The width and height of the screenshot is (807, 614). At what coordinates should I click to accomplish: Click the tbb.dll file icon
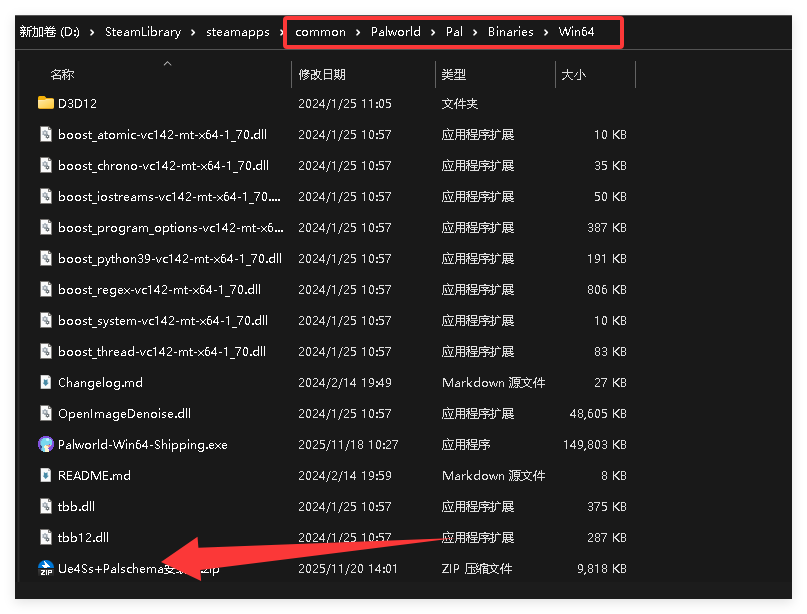[45, 506]
